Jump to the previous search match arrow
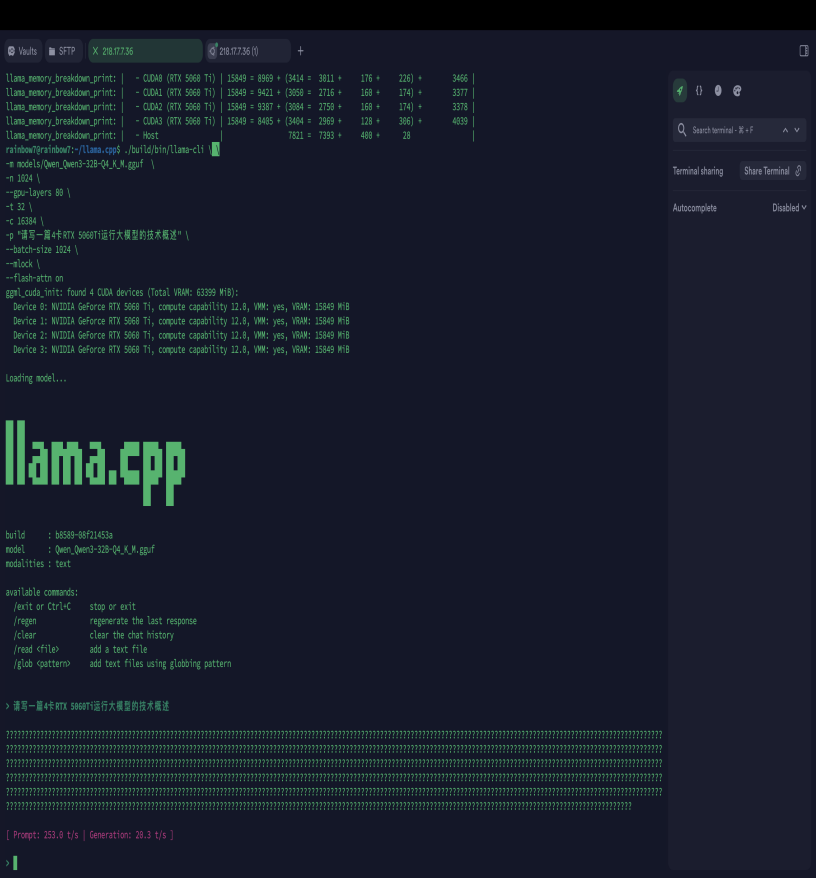Viewport: 816px width, 878px height. pyautogui.click(x=785, y=130)
